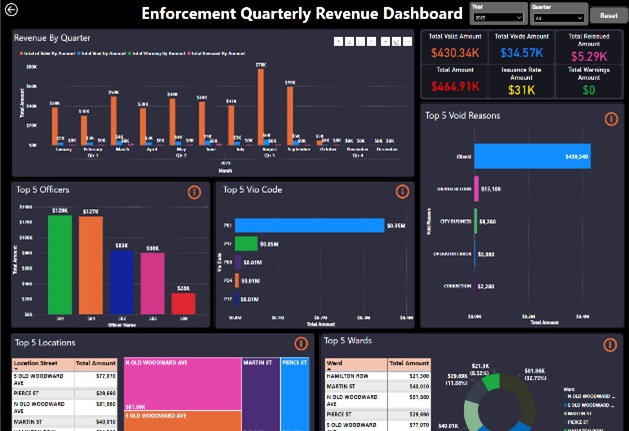Sort by Location Street column header
Viewport: 629px width, 431px height.
point(43,364)
